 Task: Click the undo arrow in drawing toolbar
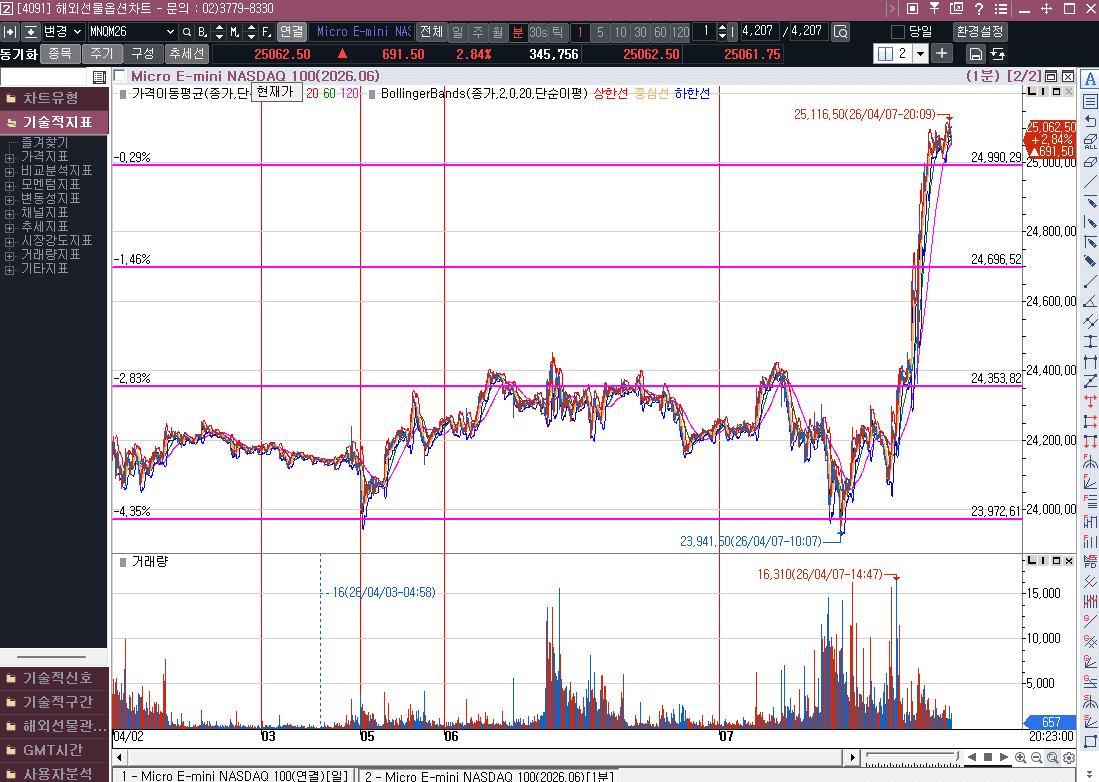point(1090,121)
